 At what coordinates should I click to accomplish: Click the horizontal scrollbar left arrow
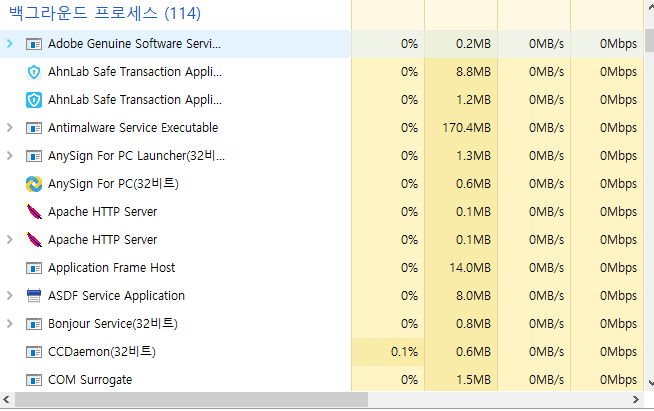coord(6,400)
